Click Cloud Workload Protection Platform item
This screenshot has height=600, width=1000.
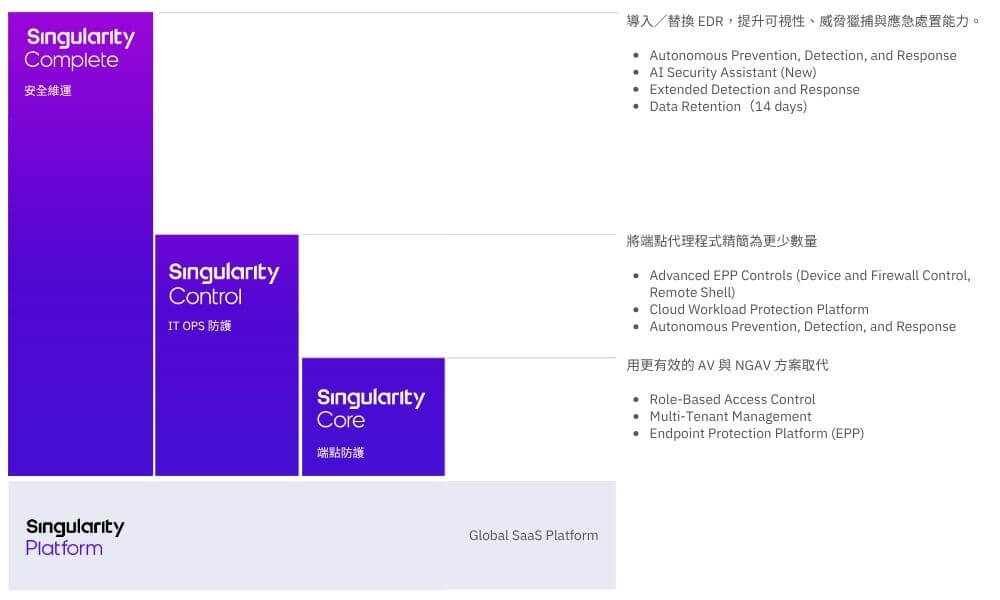tap(759, 310)
